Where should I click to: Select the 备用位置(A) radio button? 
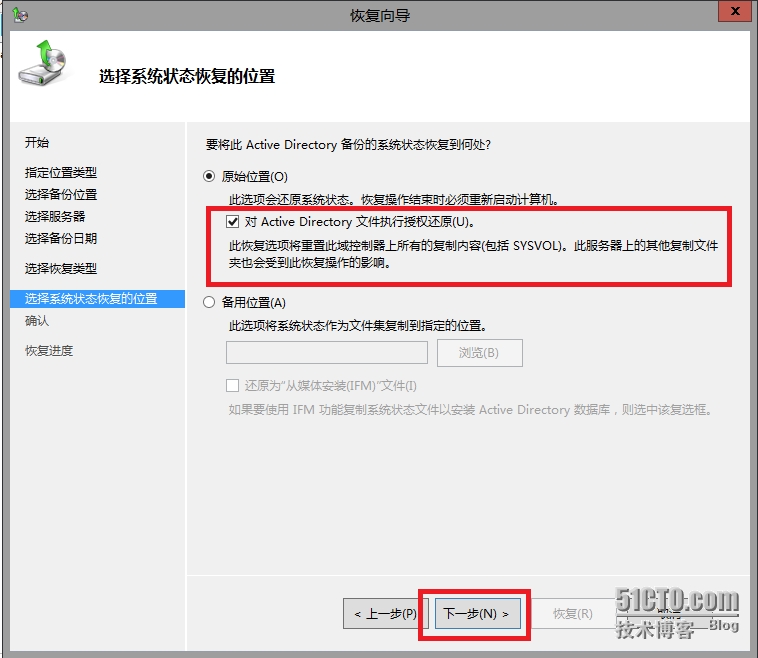click(209, 303)
